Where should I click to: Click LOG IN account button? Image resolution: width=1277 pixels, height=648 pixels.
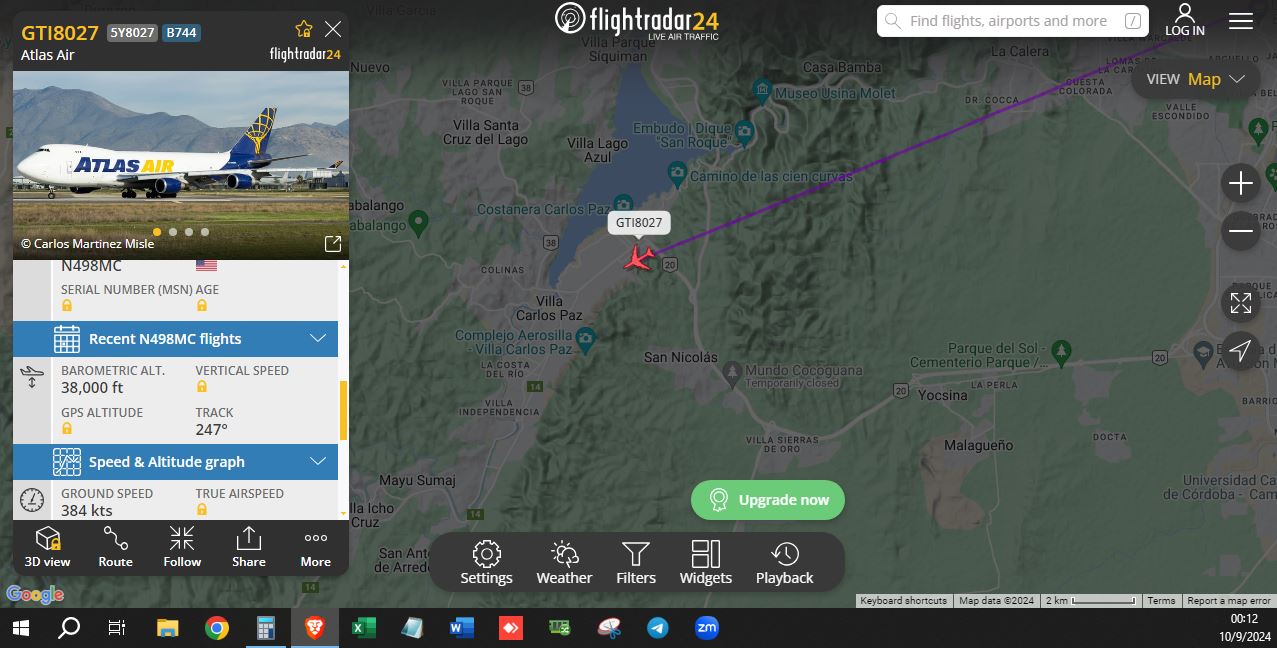coord(1185,20)
